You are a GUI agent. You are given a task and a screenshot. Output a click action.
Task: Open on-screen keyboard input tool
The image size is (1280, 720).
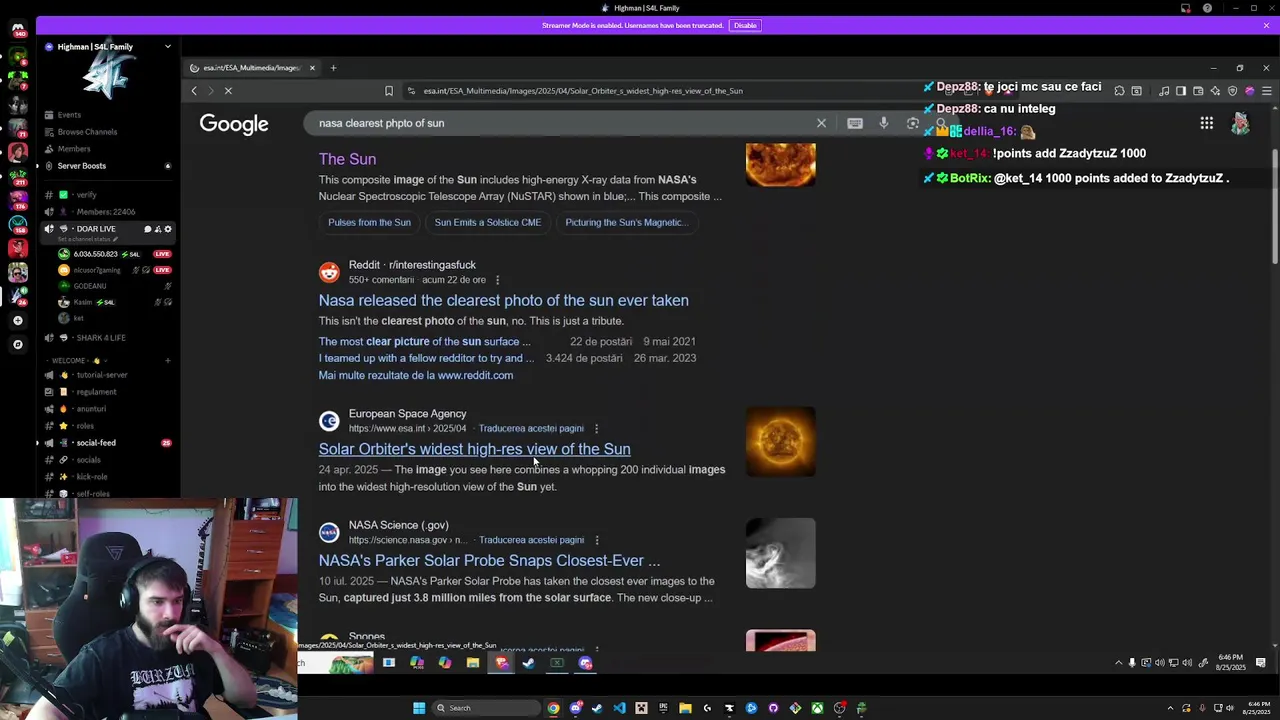pyautogui.click(x=855, y=123)
